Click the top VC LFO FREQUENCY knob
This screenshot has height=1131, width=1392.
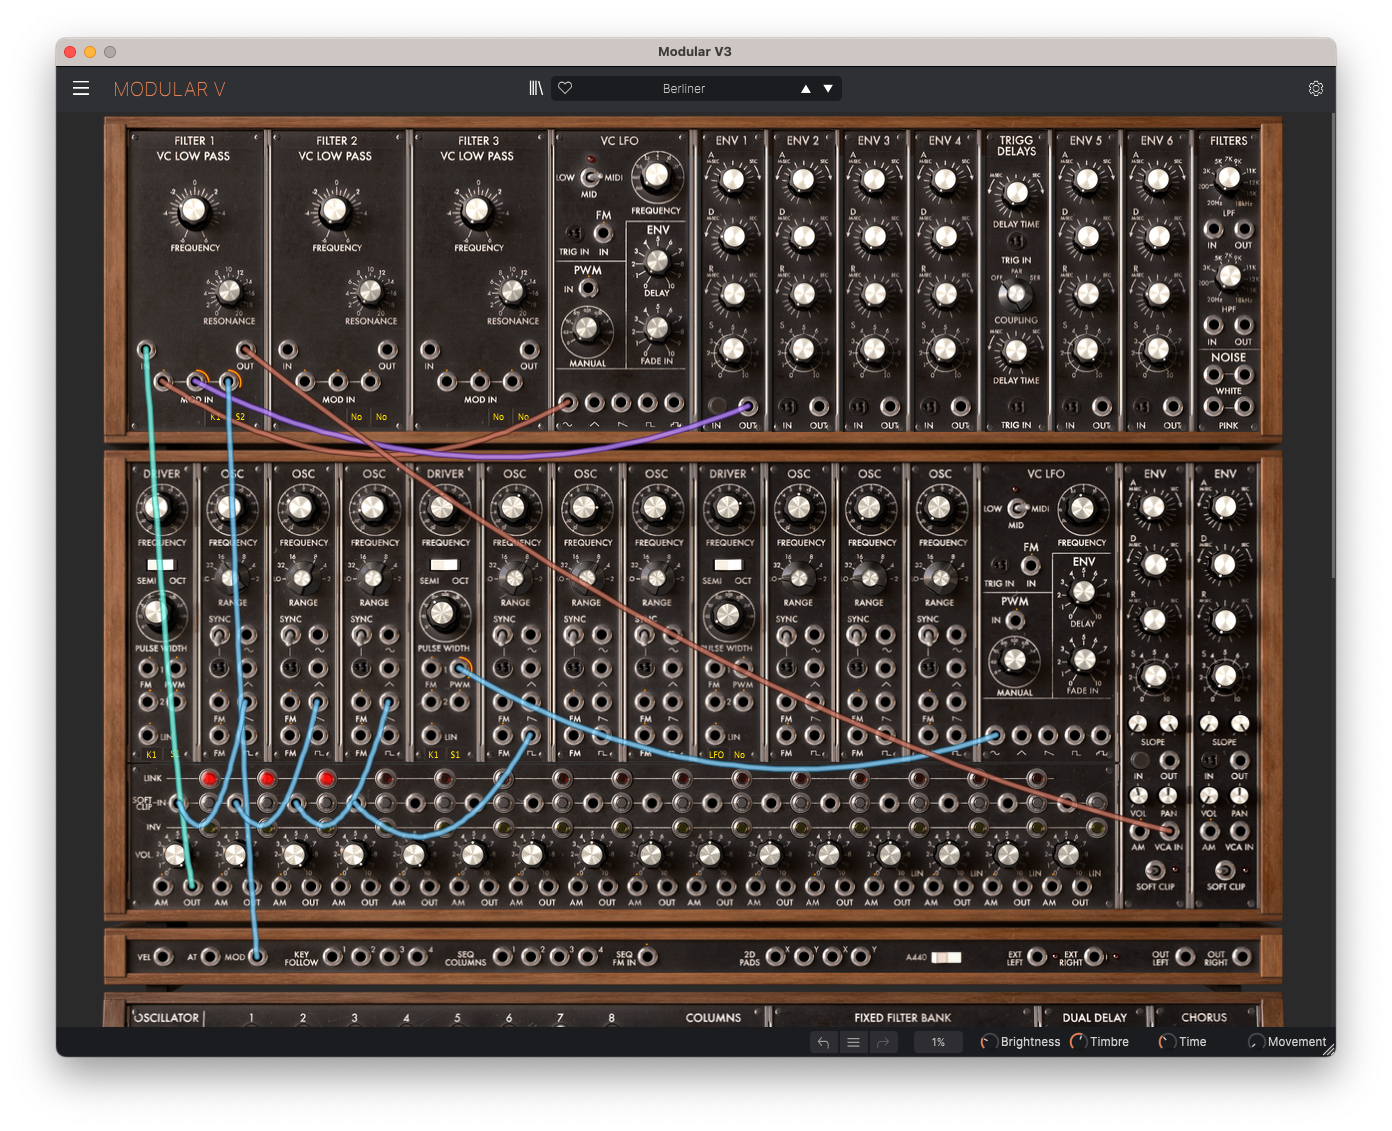656,175
